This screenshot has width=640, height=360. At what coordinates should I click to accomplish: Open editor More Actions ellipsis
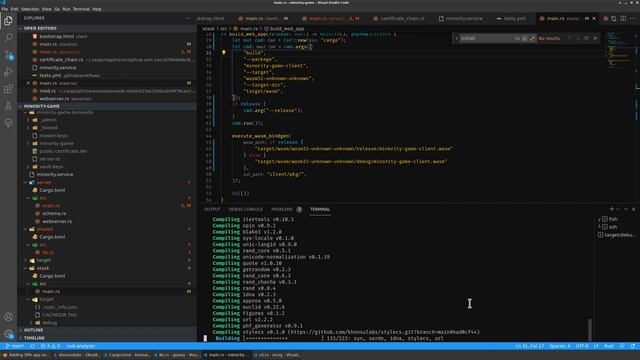tap(633, 18)
